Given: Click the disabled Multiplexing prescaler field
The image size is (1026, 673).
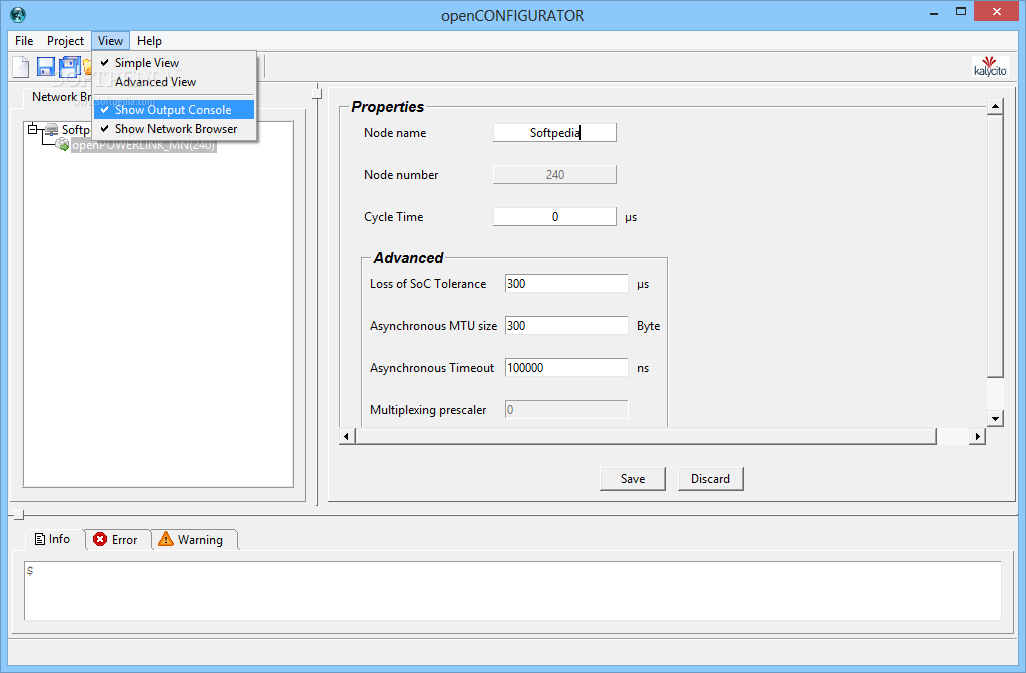Looking at the screenshot, I should coord(567,409).
